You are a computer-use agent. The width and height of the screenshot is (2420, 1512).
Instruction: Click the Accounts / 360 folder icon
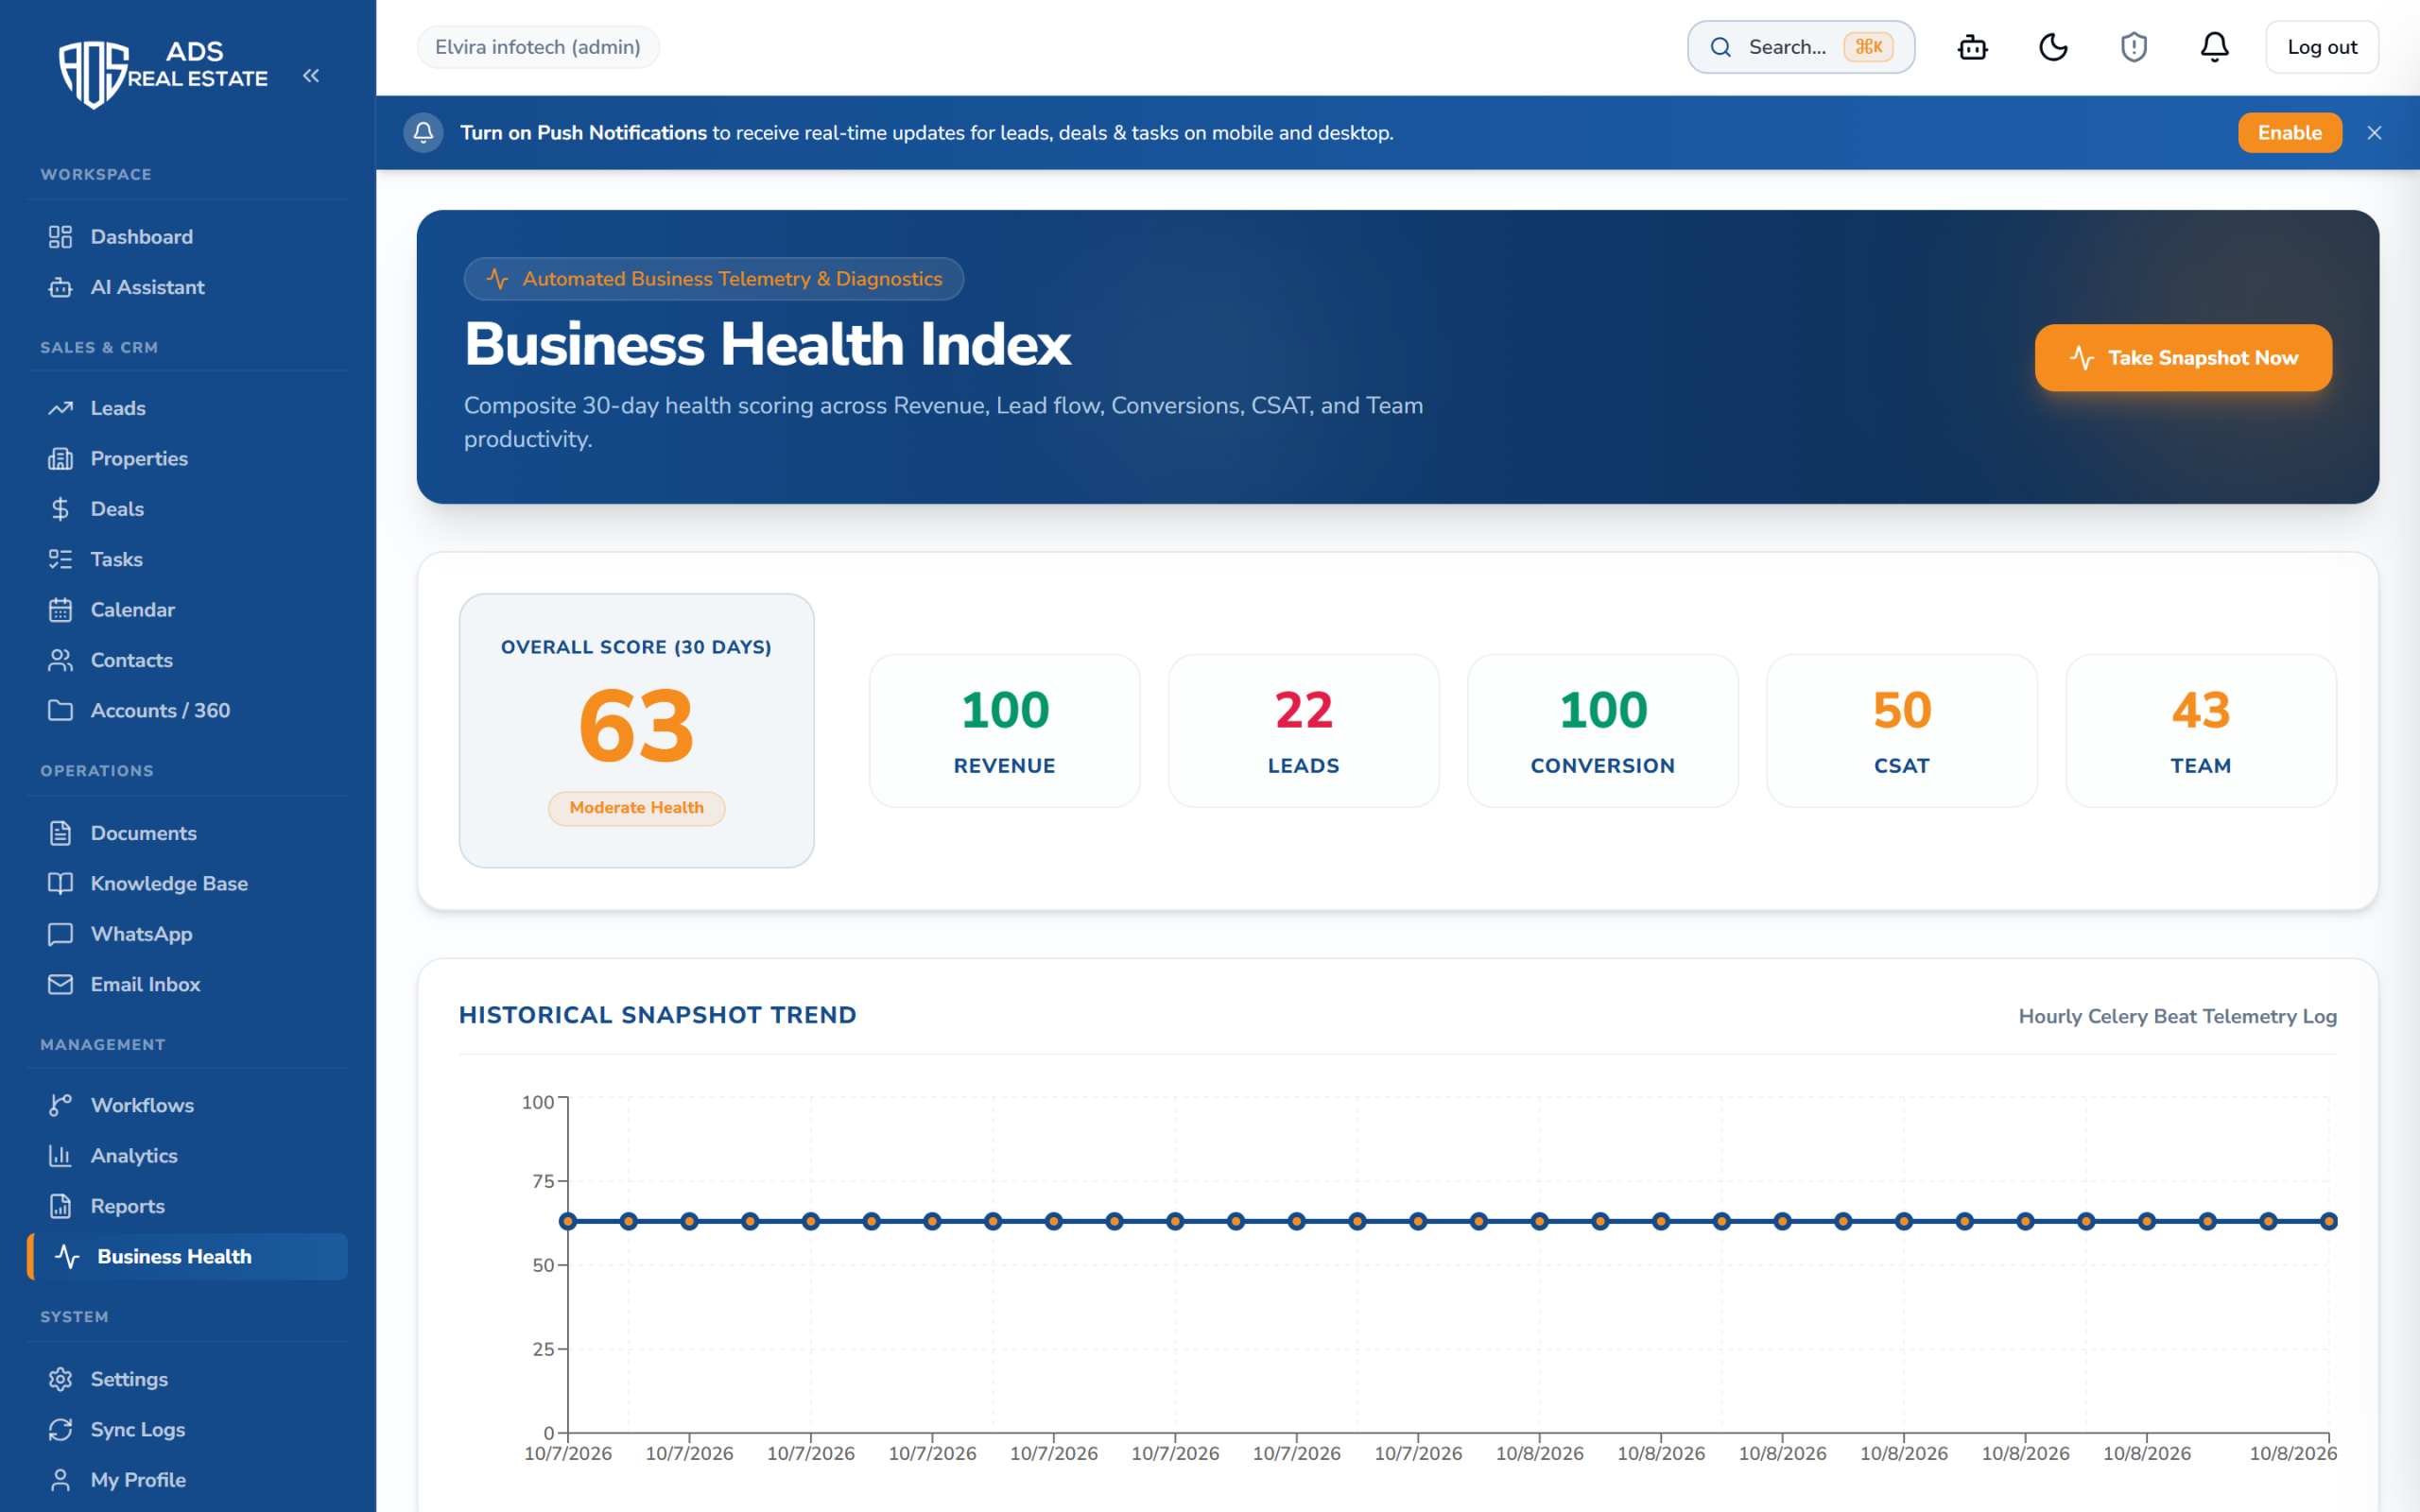tap(60, 711)
